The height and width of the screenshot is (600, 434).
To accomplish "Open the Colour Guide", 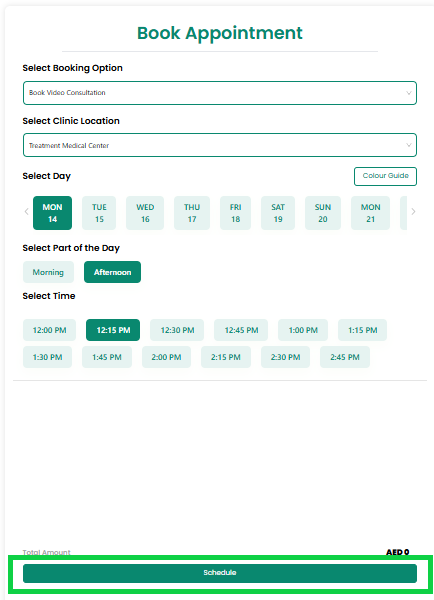I will coord(385,176).
